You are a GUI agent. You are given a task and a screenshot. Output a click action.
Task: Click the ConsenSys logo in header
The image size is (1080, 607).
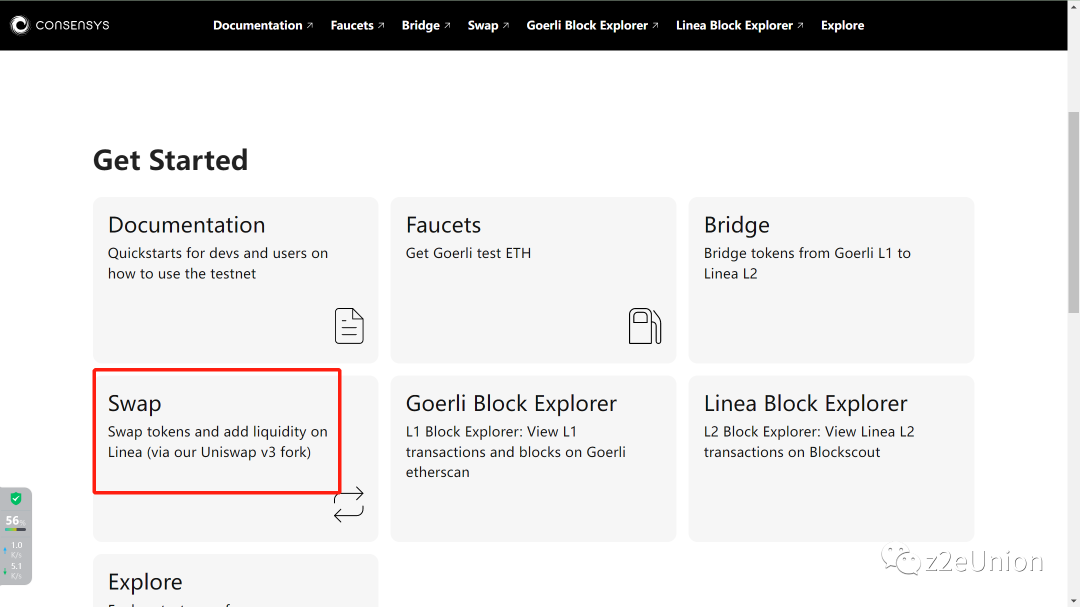coord(60,25)
